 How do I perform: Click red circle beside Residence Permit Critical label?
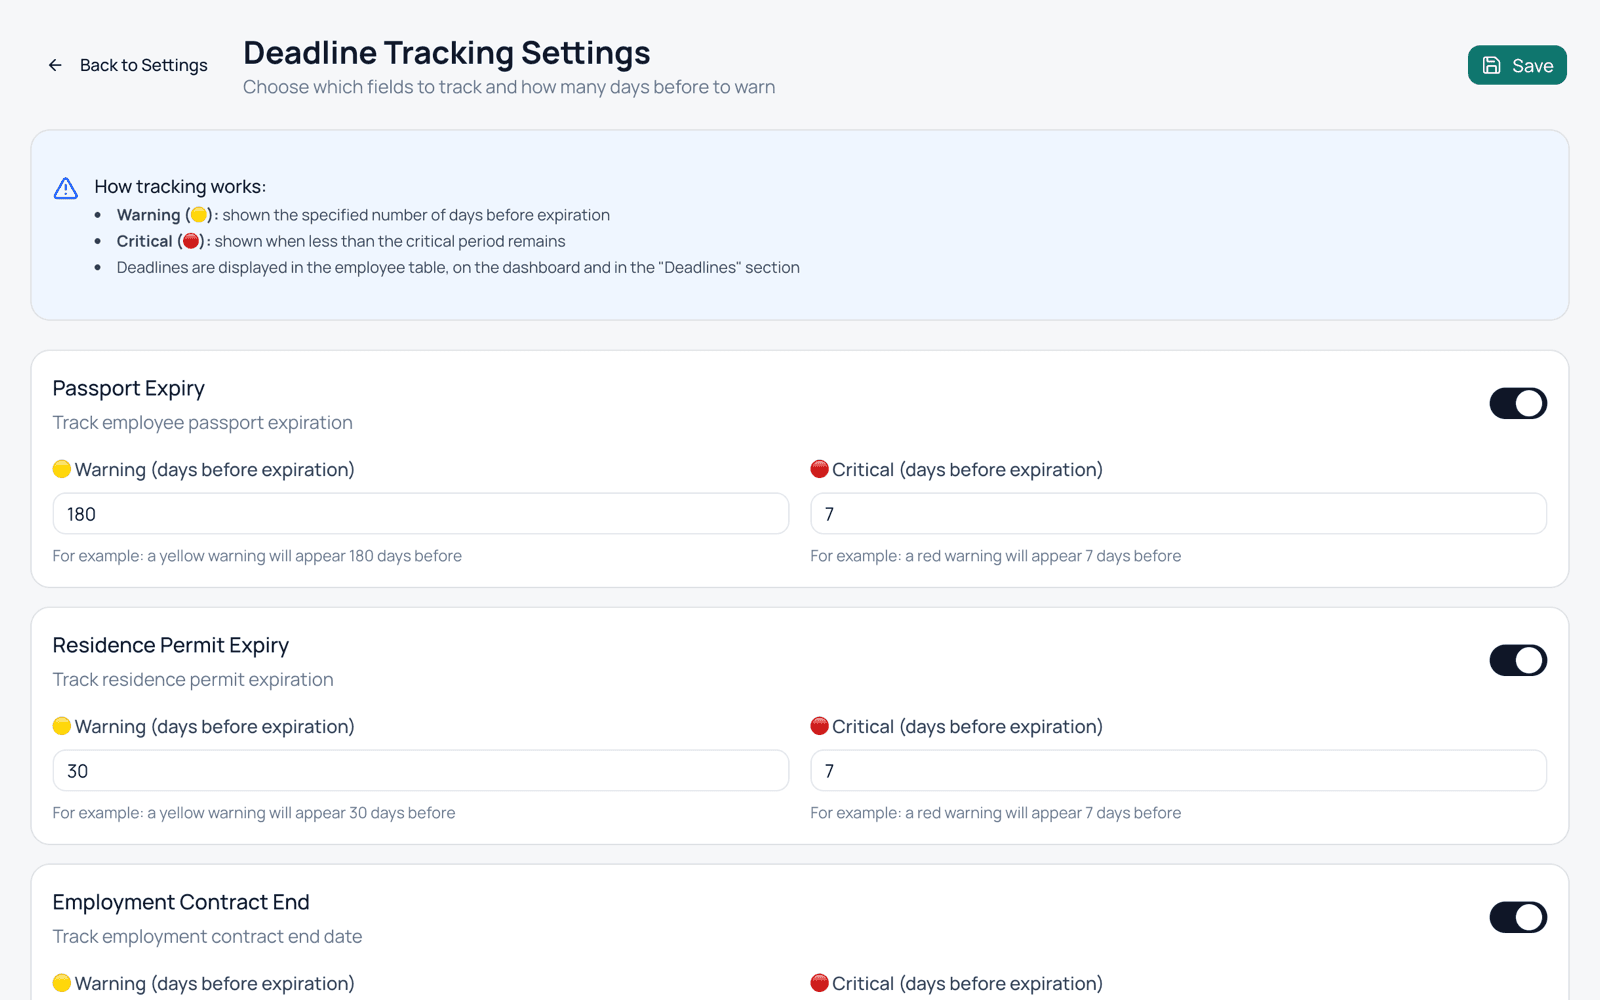pos(819,726)
